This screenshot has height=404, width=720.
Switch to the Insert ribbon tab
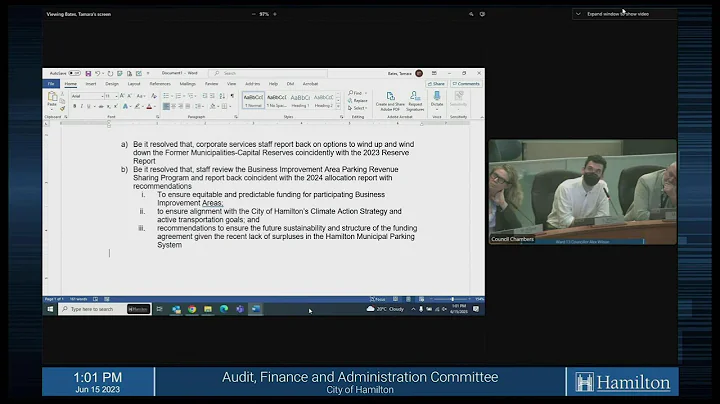pos(91,84)
